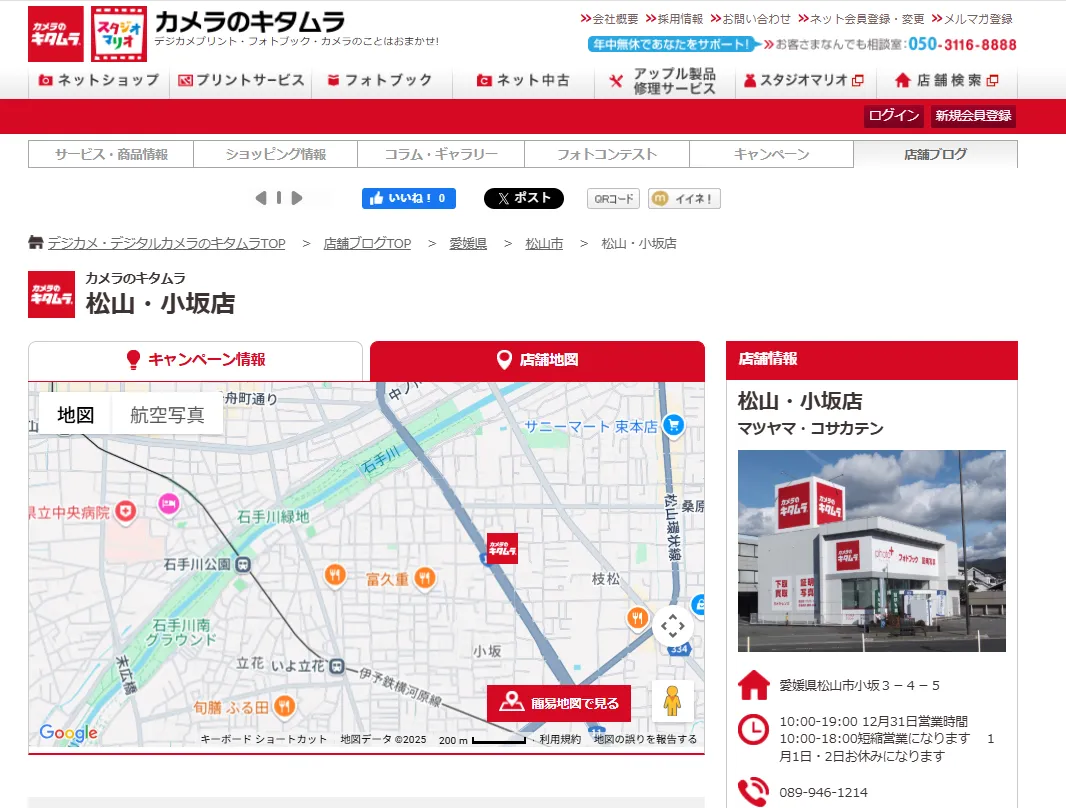Image resolution: width=1066 pixels, height=808 pixels.
Task: Click the 石手川公園 station marker
Action: coord(243,564)
